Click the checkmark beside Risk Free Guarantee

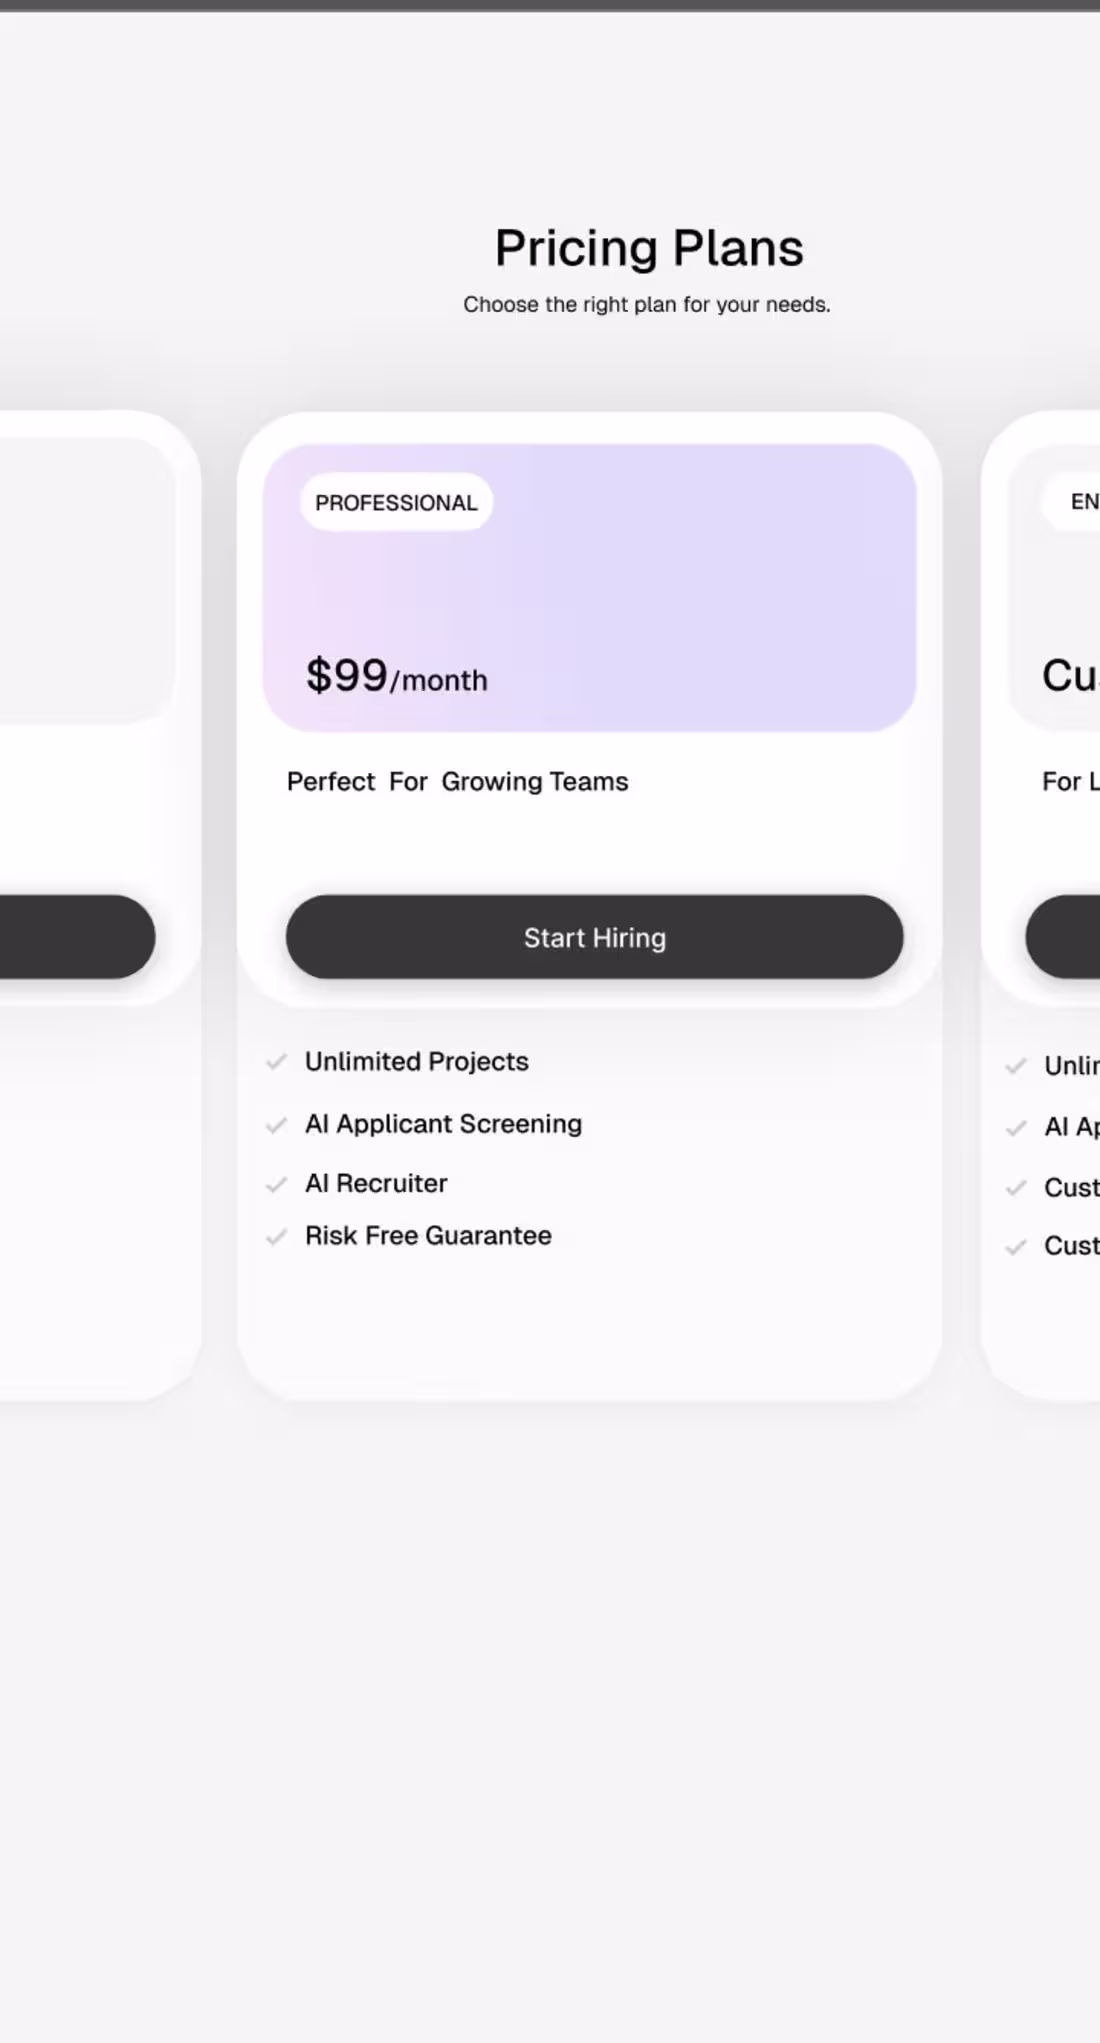coord(276,1237)
